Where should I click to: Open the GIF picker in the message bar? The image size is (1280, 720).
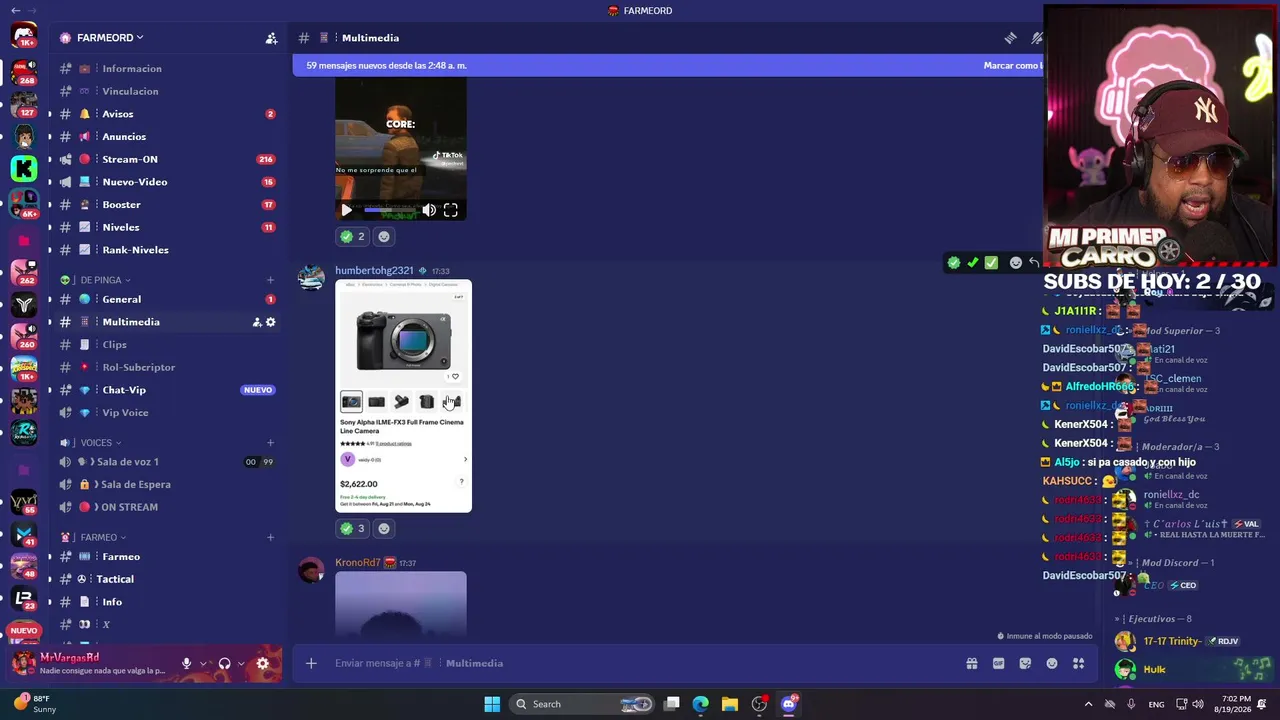coord(998,663)
